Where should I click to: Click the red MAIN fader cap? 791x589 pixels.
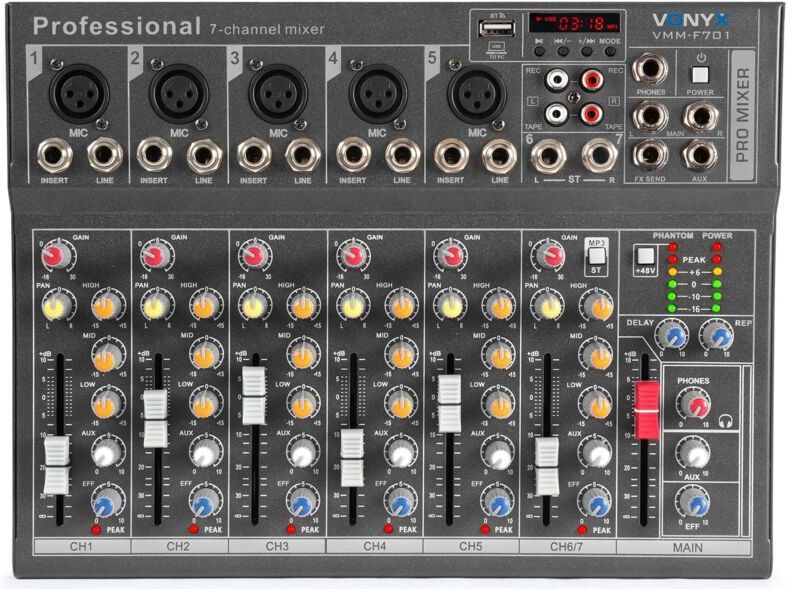(647, 411)
